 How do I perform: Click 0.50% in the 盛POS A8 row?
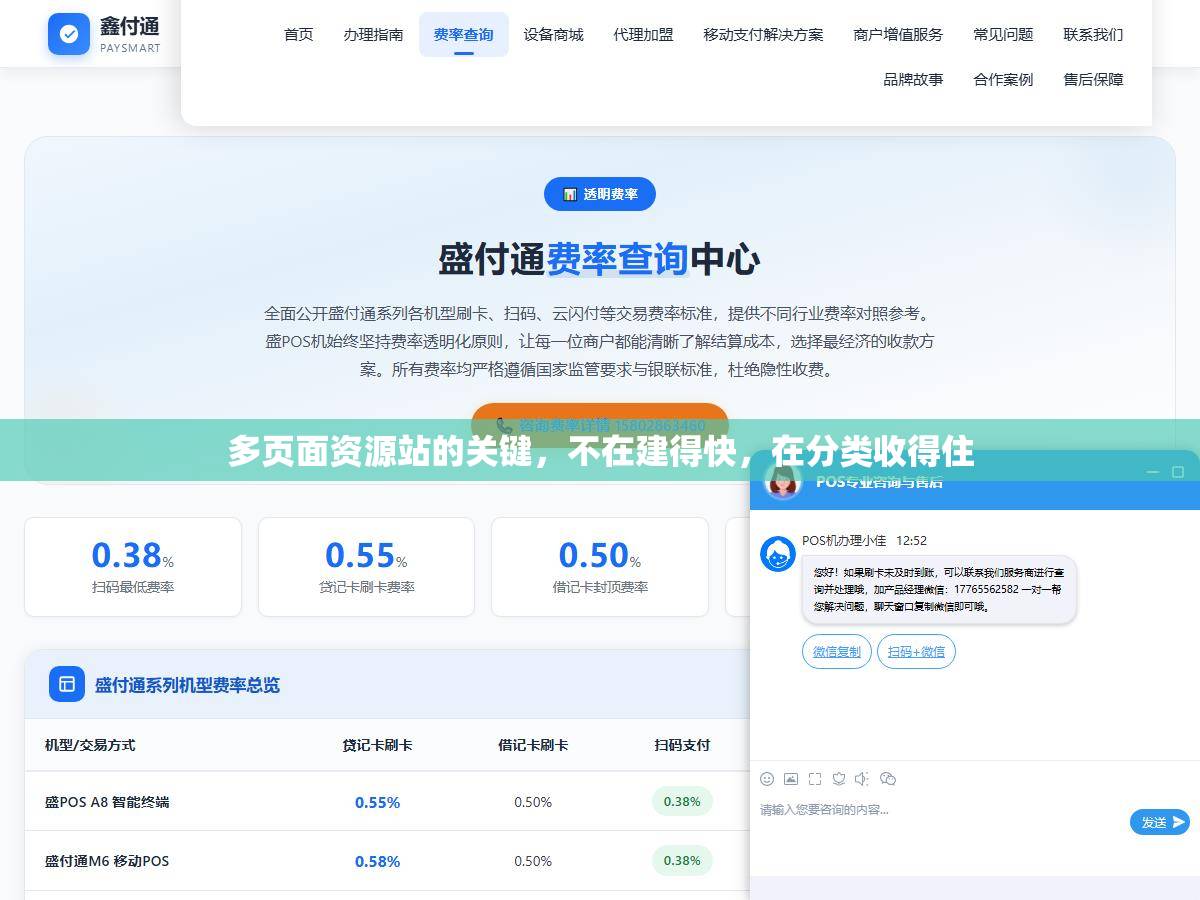[533, 802]
